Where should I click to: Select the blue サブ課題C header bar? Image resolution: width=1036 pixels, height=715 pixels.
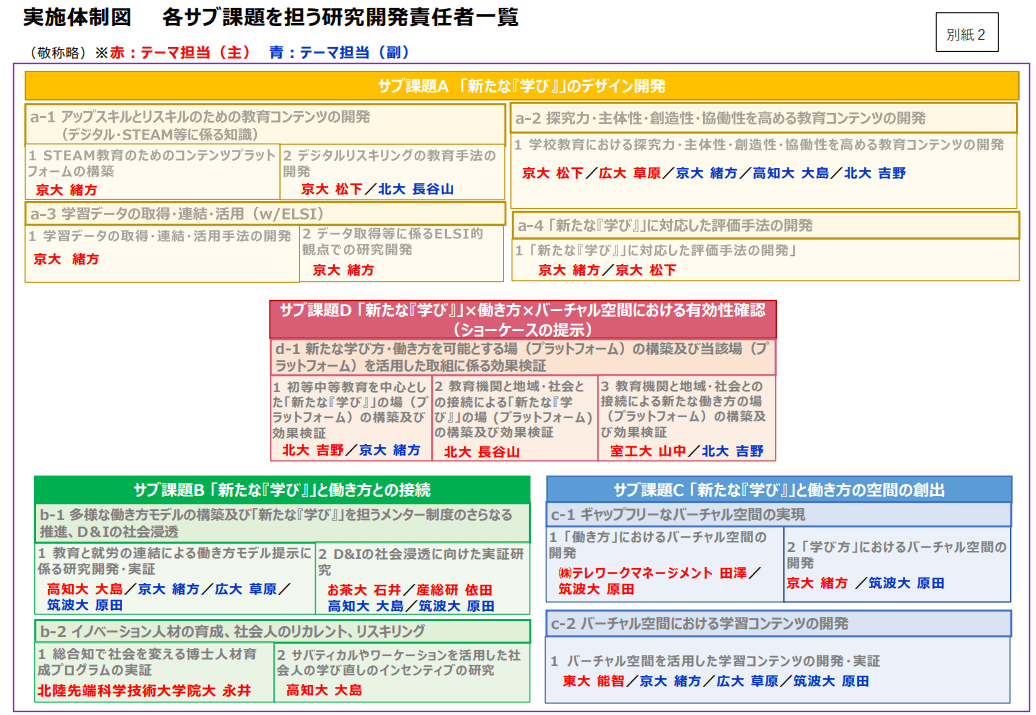click(778, 490)
